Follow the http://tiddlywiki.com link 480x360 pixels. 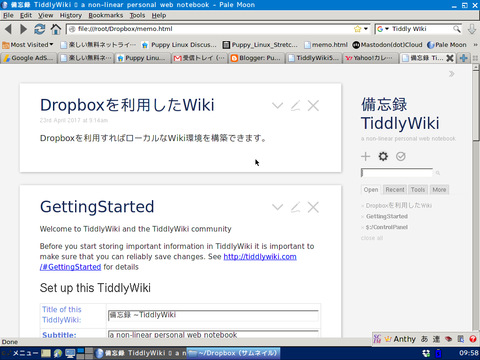coord(260,257)
